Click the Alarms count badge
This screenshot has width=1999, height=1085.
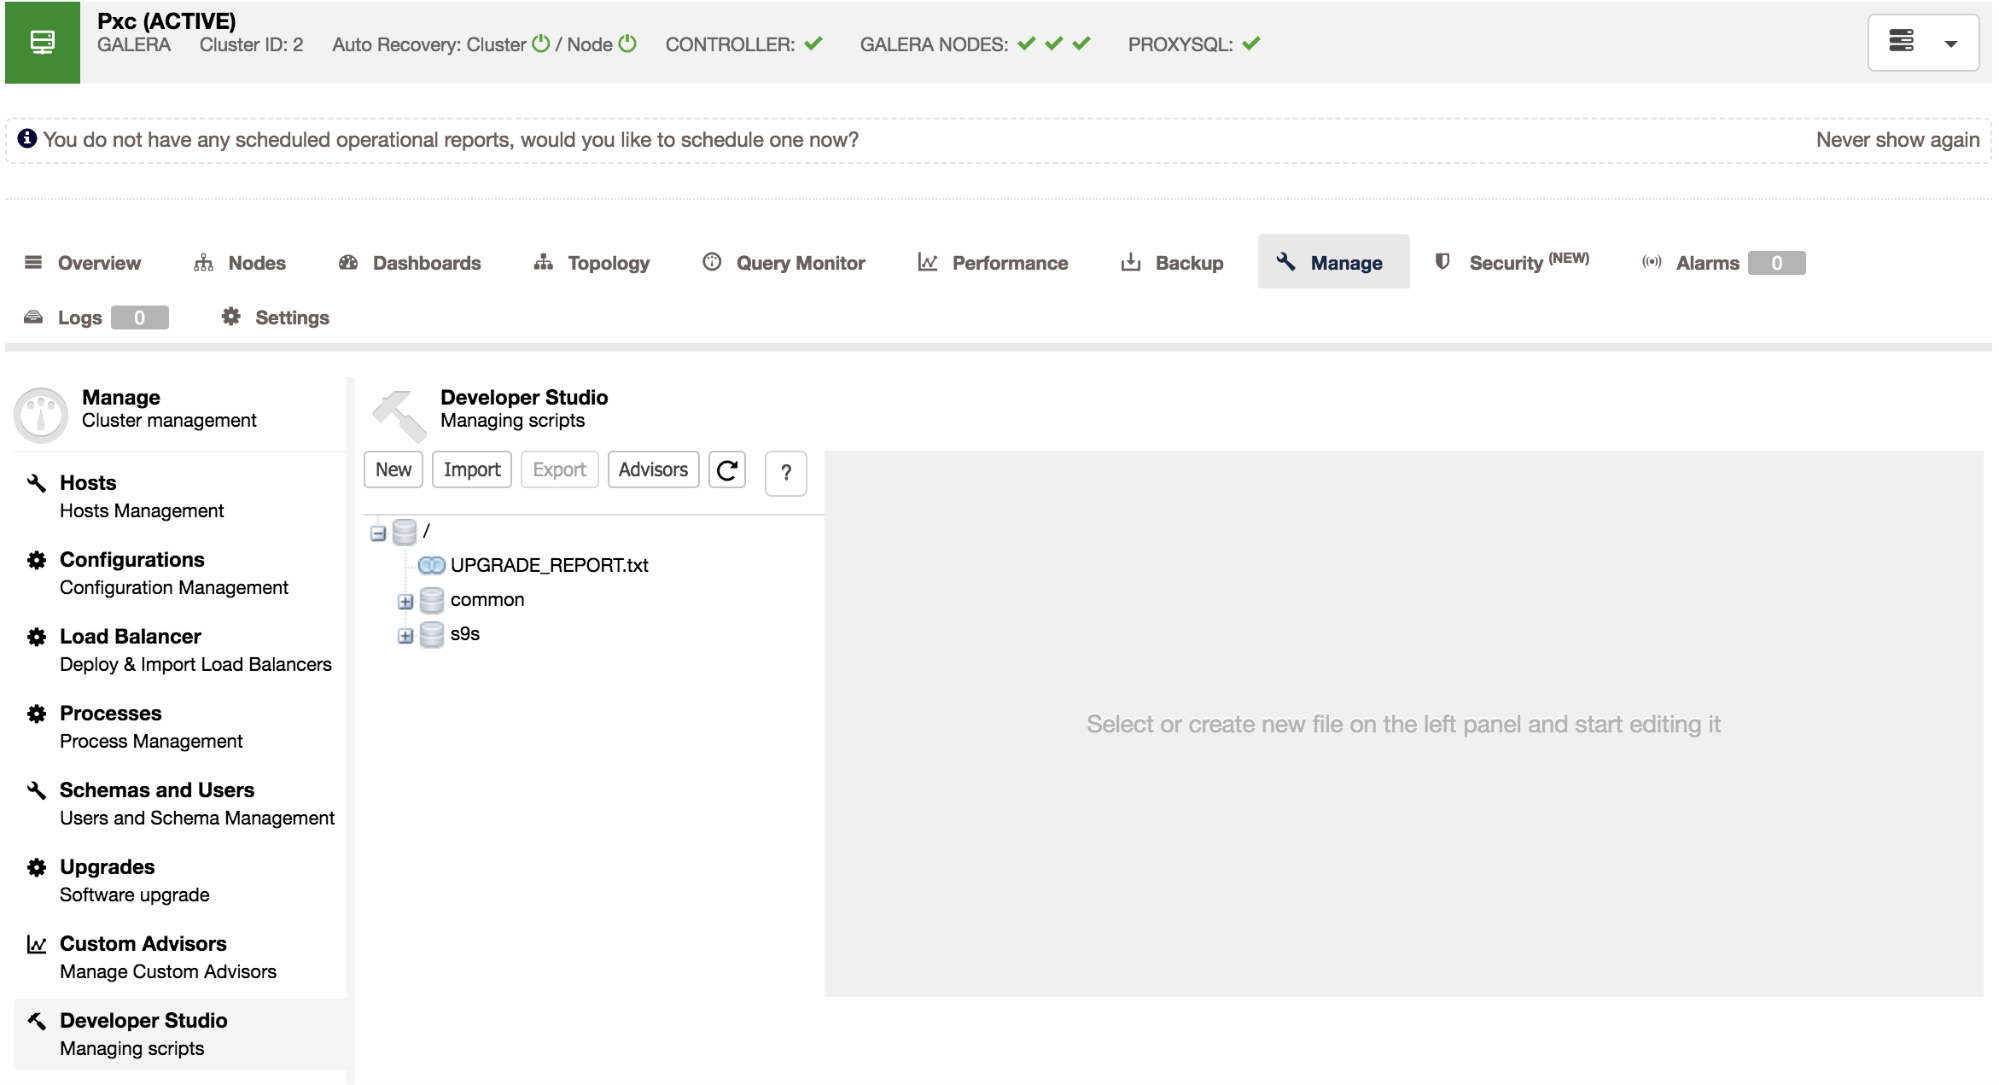[1777, 263]
